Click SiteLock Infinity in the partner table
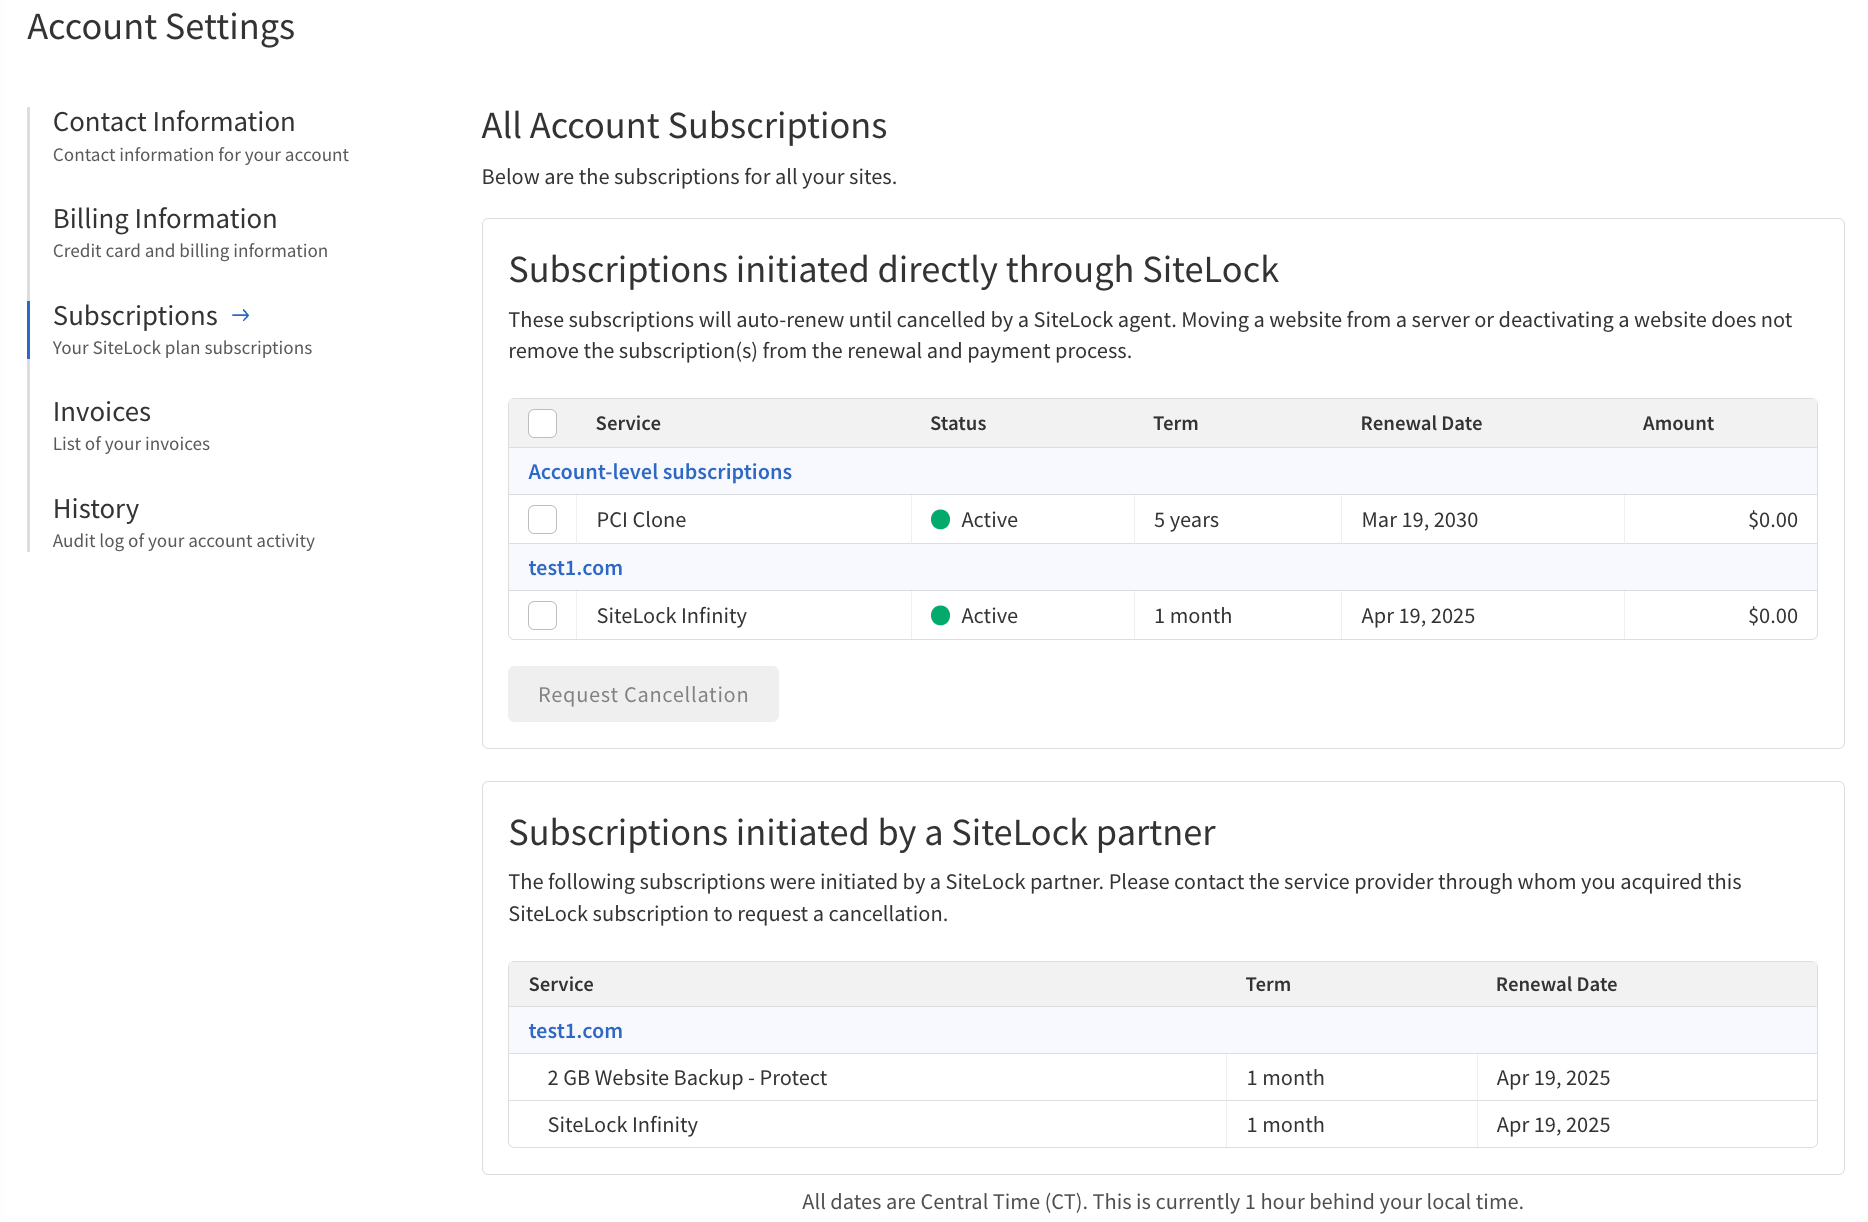 click(x=622, y=1125)
